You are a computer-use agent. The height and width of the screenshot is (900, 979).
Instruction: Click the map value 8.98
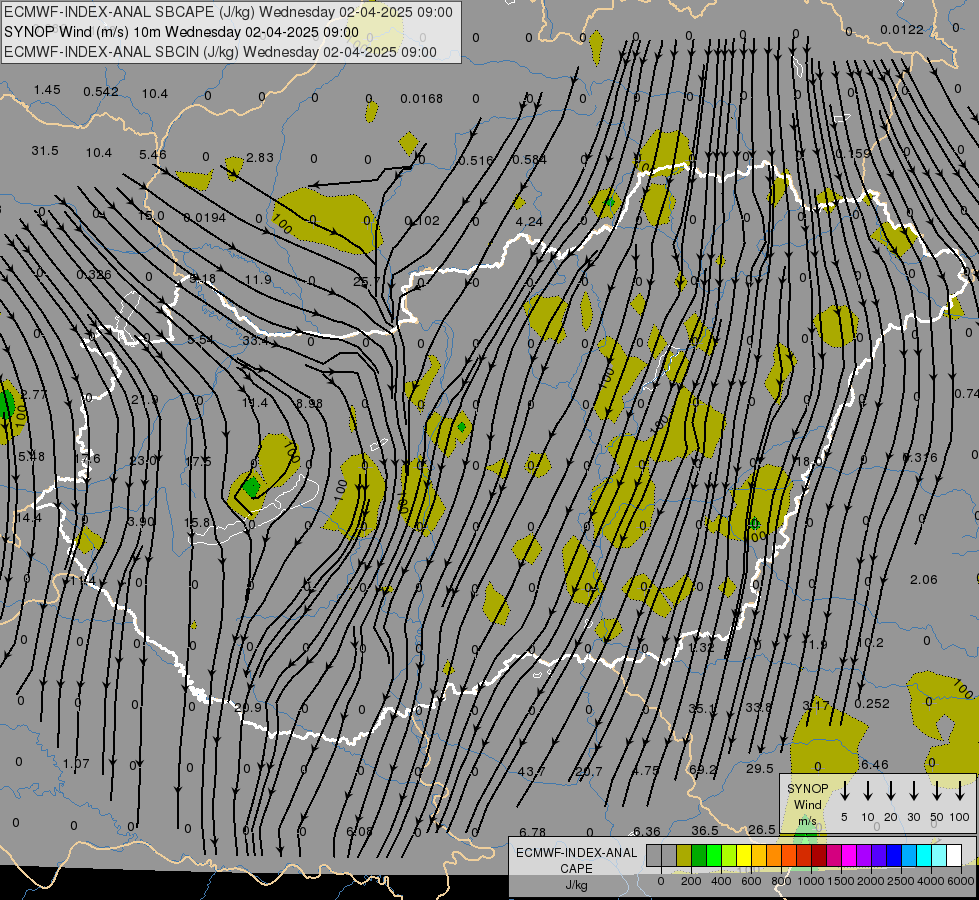click(310, 404)
